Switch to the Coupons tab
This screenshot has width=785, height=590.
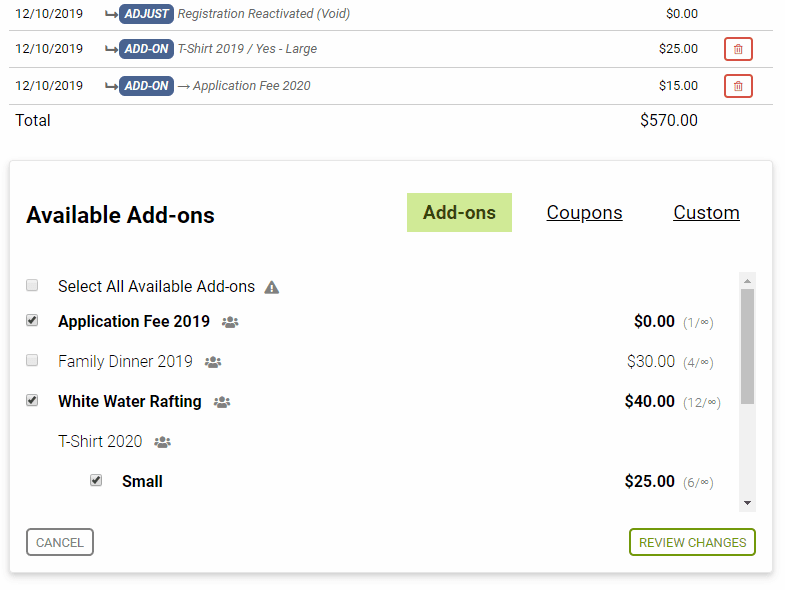click(x=584, y=212)
